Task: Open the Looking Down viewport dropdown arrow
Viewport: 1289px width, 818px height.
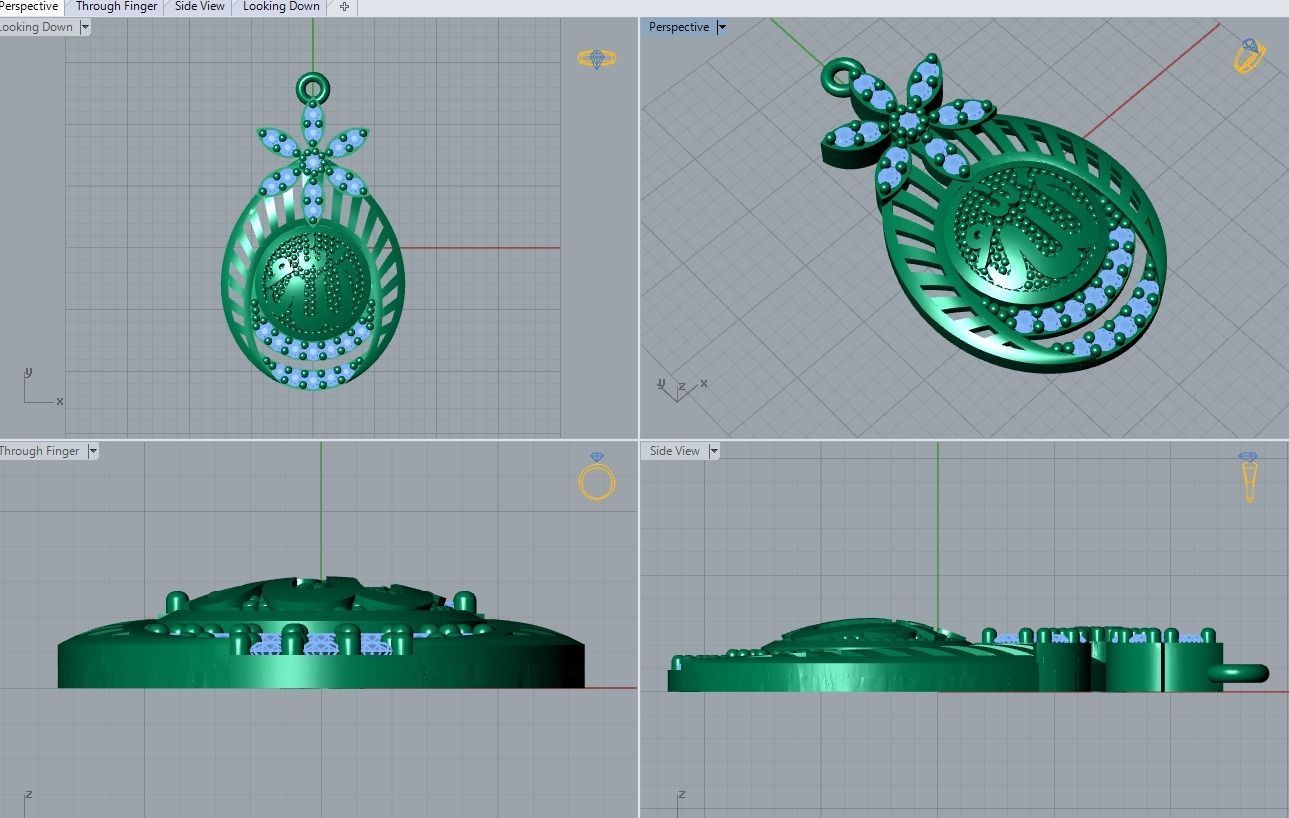Action: click(85, 28)
